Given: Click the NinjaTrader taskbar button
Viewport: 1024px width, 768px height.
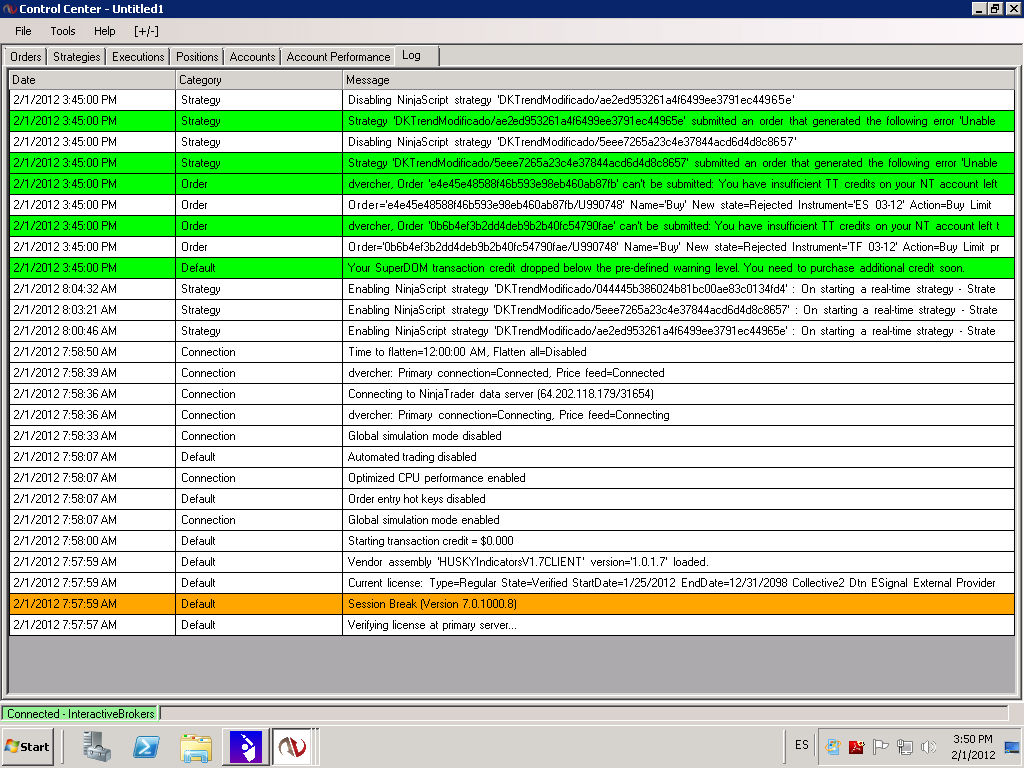Looking at the screenshot, I should [x=291, y=746].
